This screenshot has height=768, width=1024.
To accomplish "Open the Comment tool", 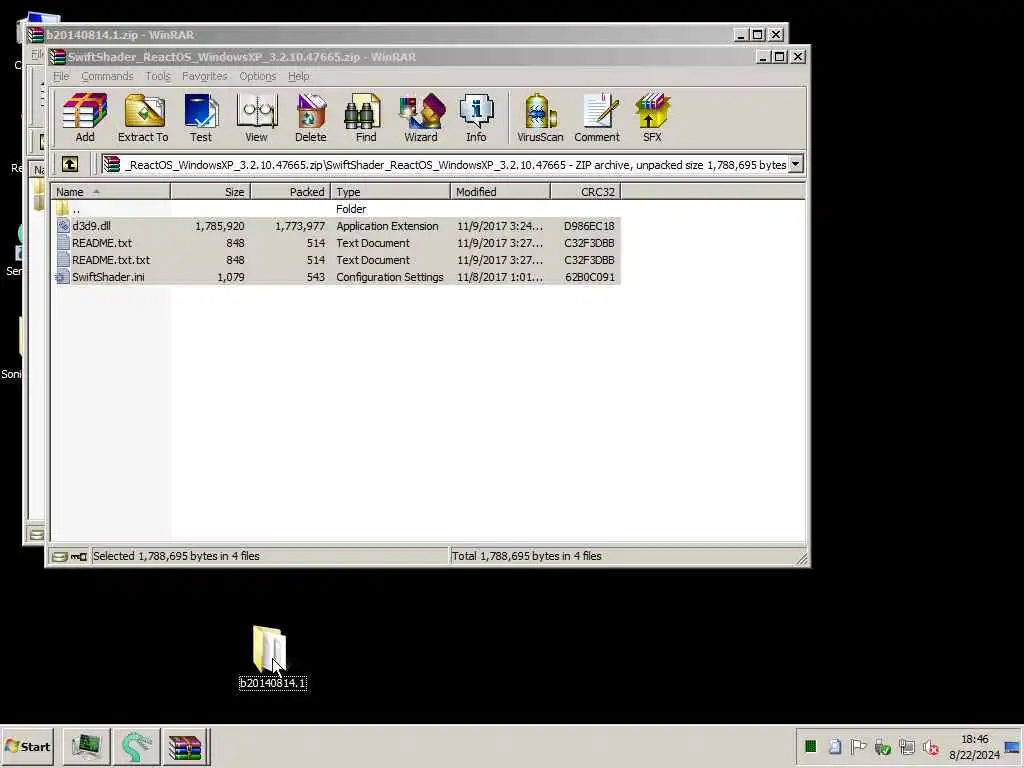I will pos(597,118).
